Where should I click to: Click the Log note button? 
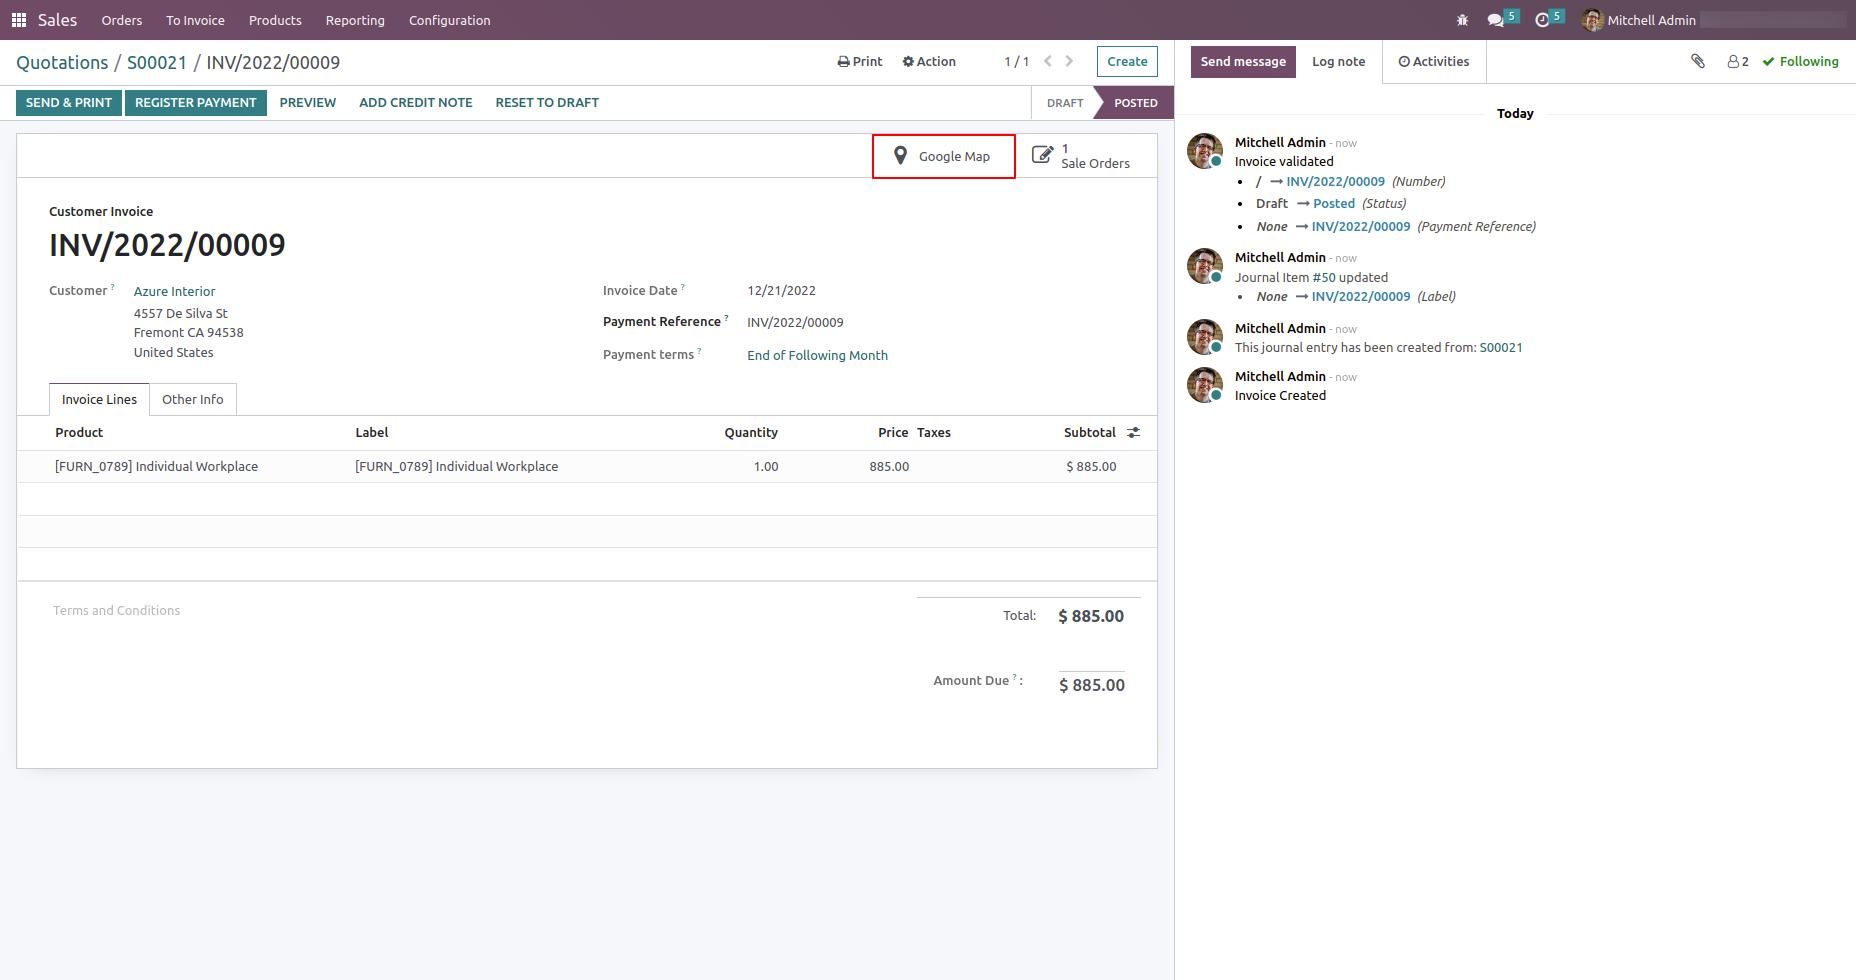point(1339,62)
